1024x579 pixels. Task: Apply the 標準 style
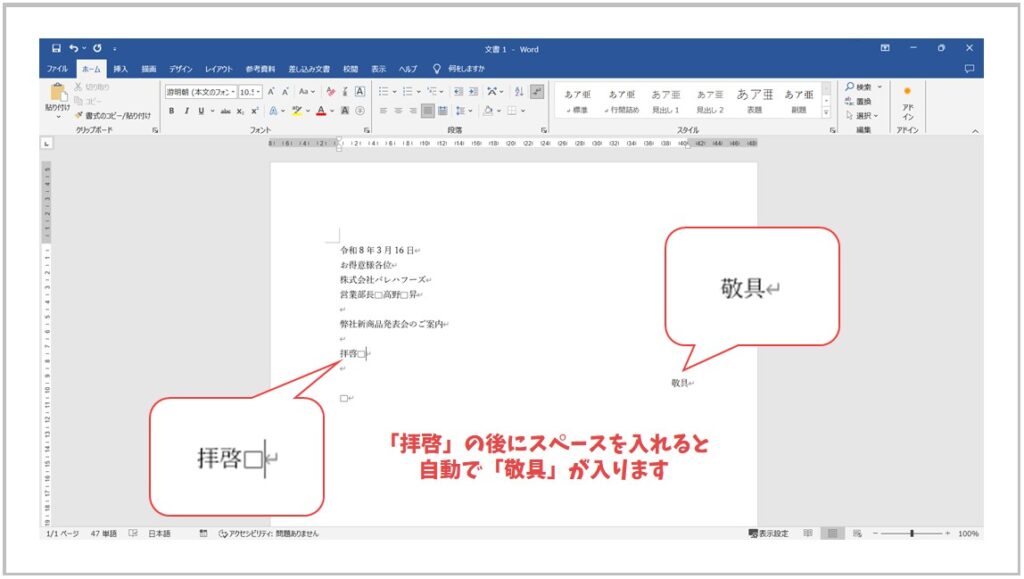(x=577, y=101)
